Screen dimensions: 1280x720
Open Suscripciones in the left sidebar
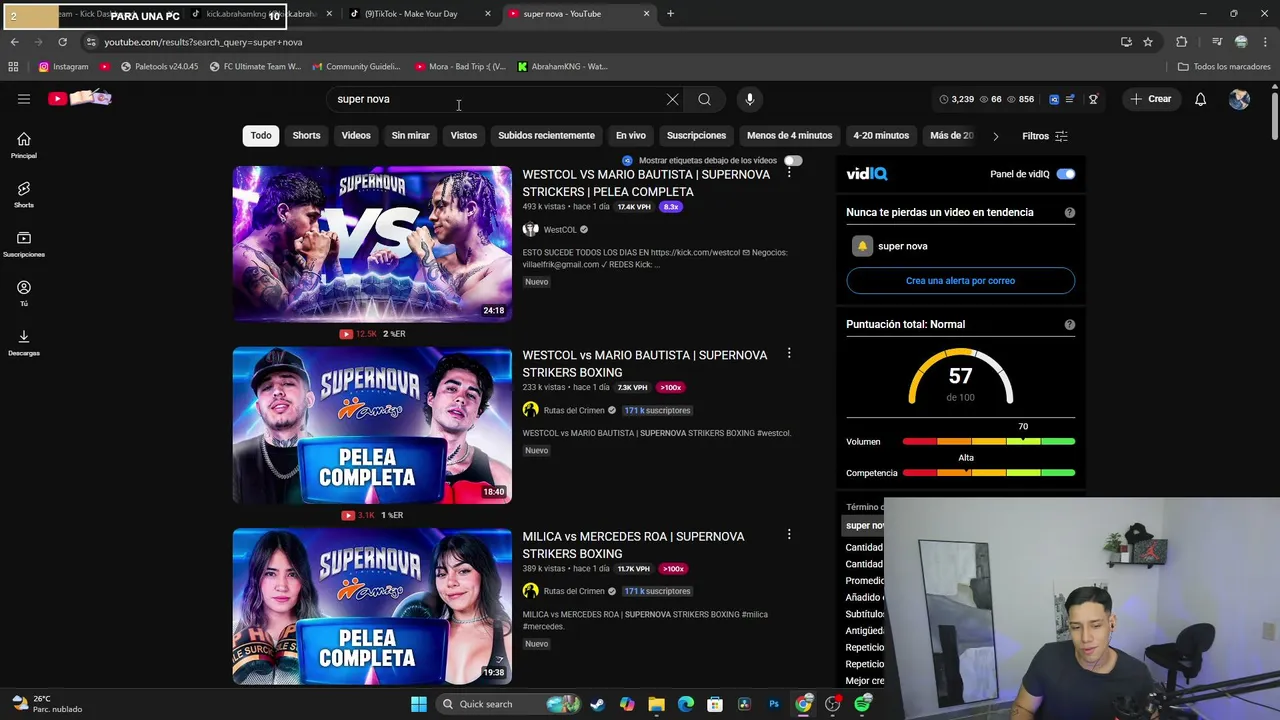coord(24,244)
